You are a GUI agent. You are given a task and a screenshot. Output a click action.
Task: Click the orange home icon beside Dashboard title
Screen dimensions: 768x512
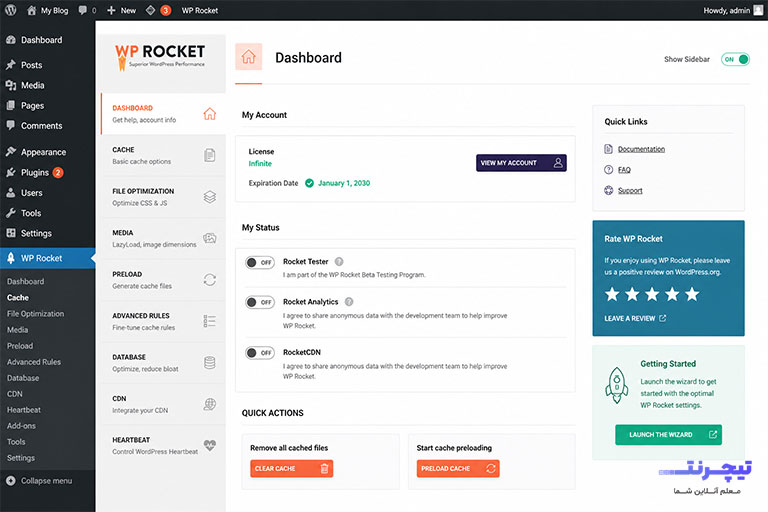tap(248, 57)
